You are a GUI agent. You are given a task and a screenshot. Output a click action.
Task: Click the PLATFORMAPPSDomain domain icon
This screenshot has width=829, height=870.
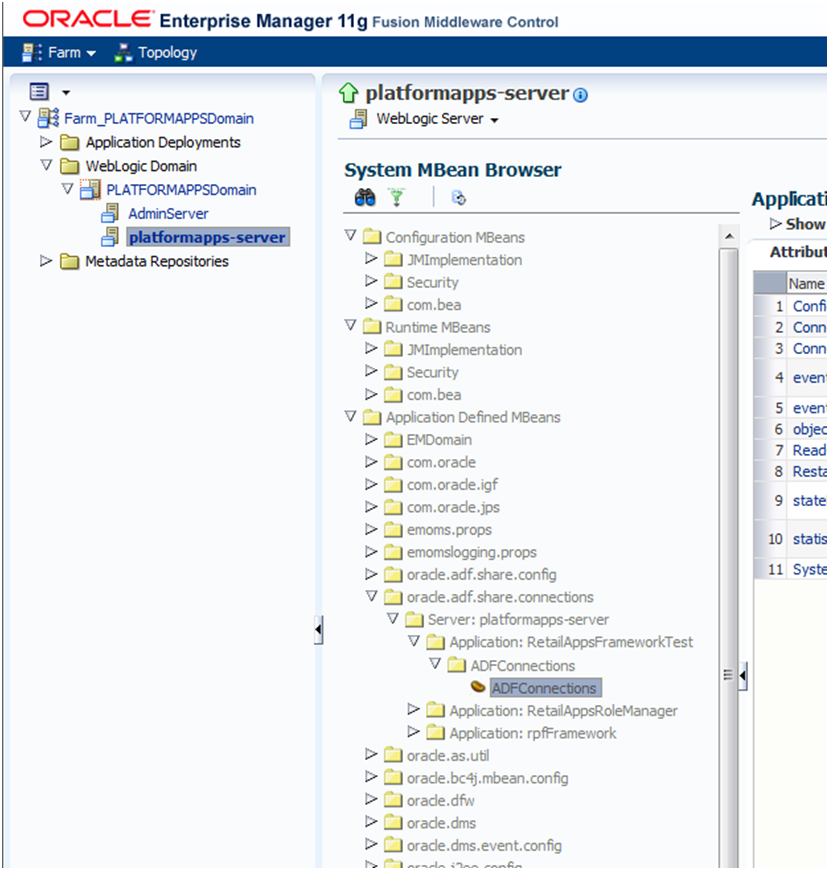90,190
